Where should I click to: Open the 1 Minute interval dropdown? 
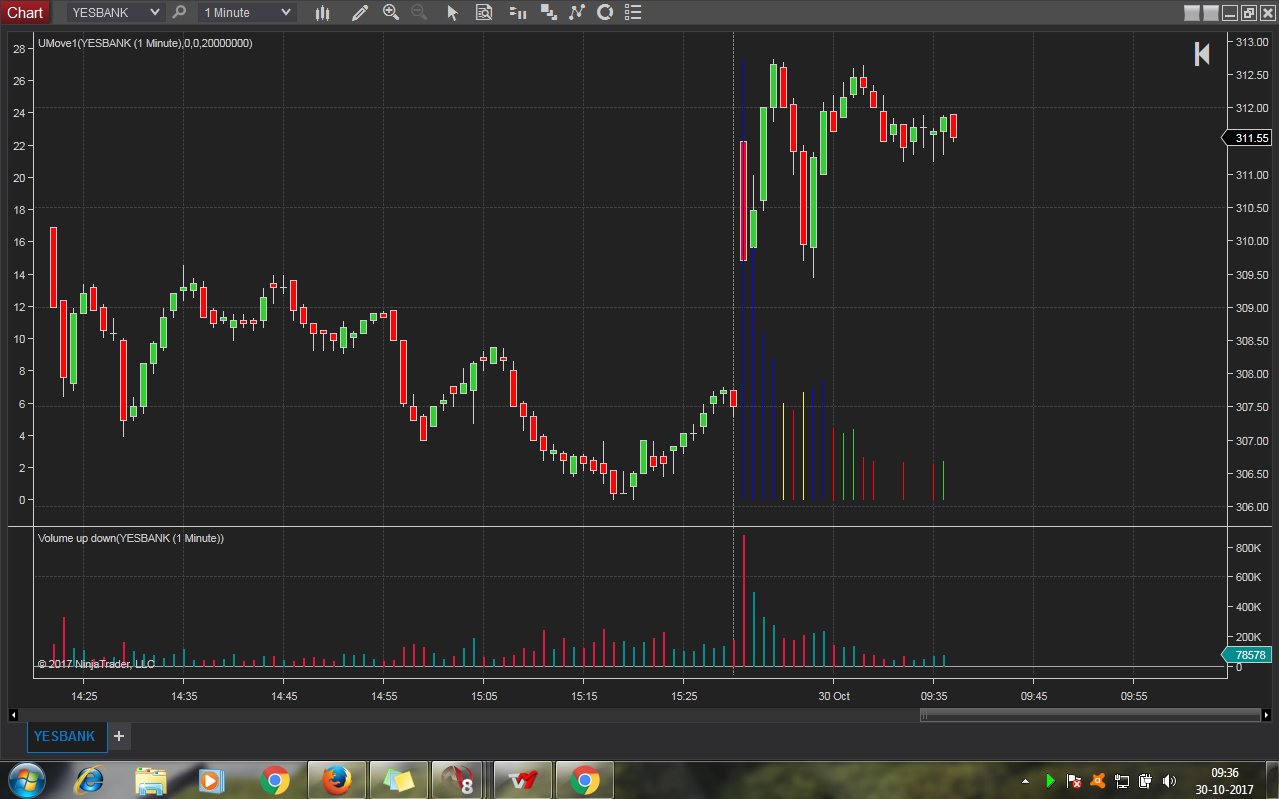point(247,12)
